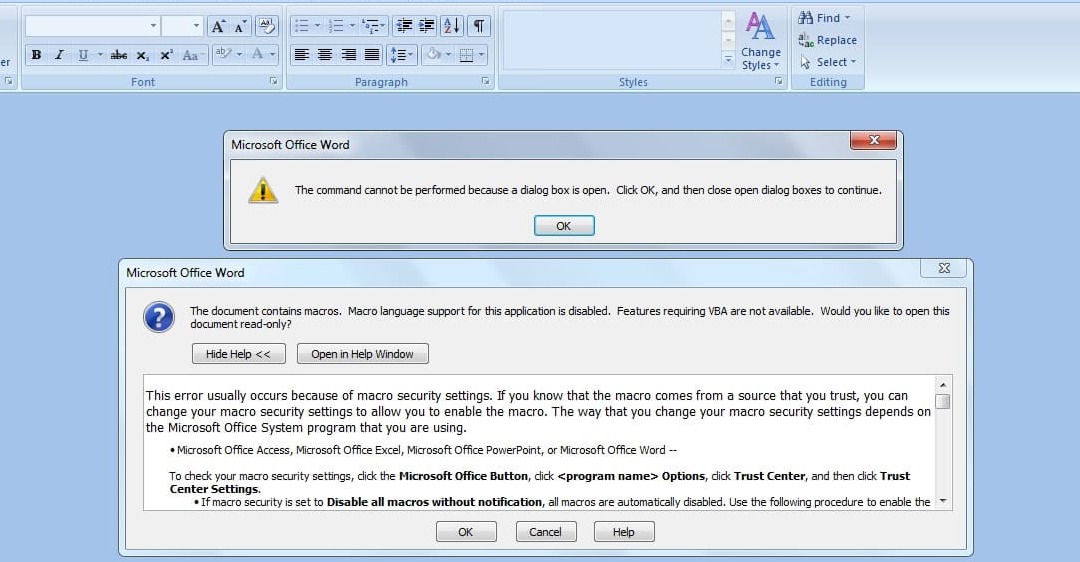Open the font name dropdown
This screenshot has height=562, width=1080.
click(x=153, y=26)
